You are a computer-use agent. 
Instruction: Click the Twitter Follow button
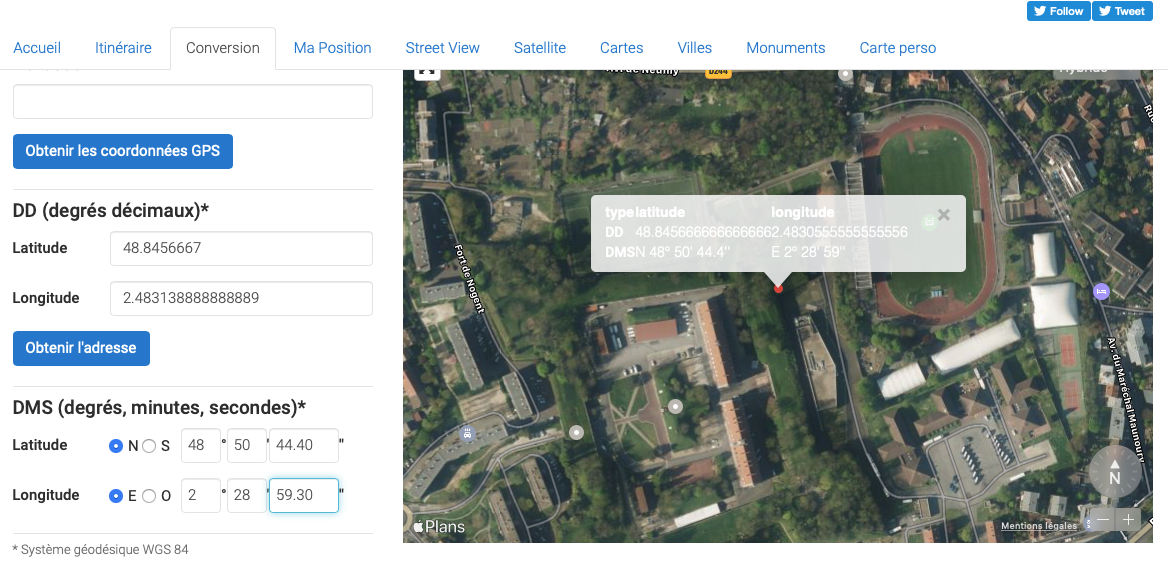pyautogui.click(x=1058, y=11)
